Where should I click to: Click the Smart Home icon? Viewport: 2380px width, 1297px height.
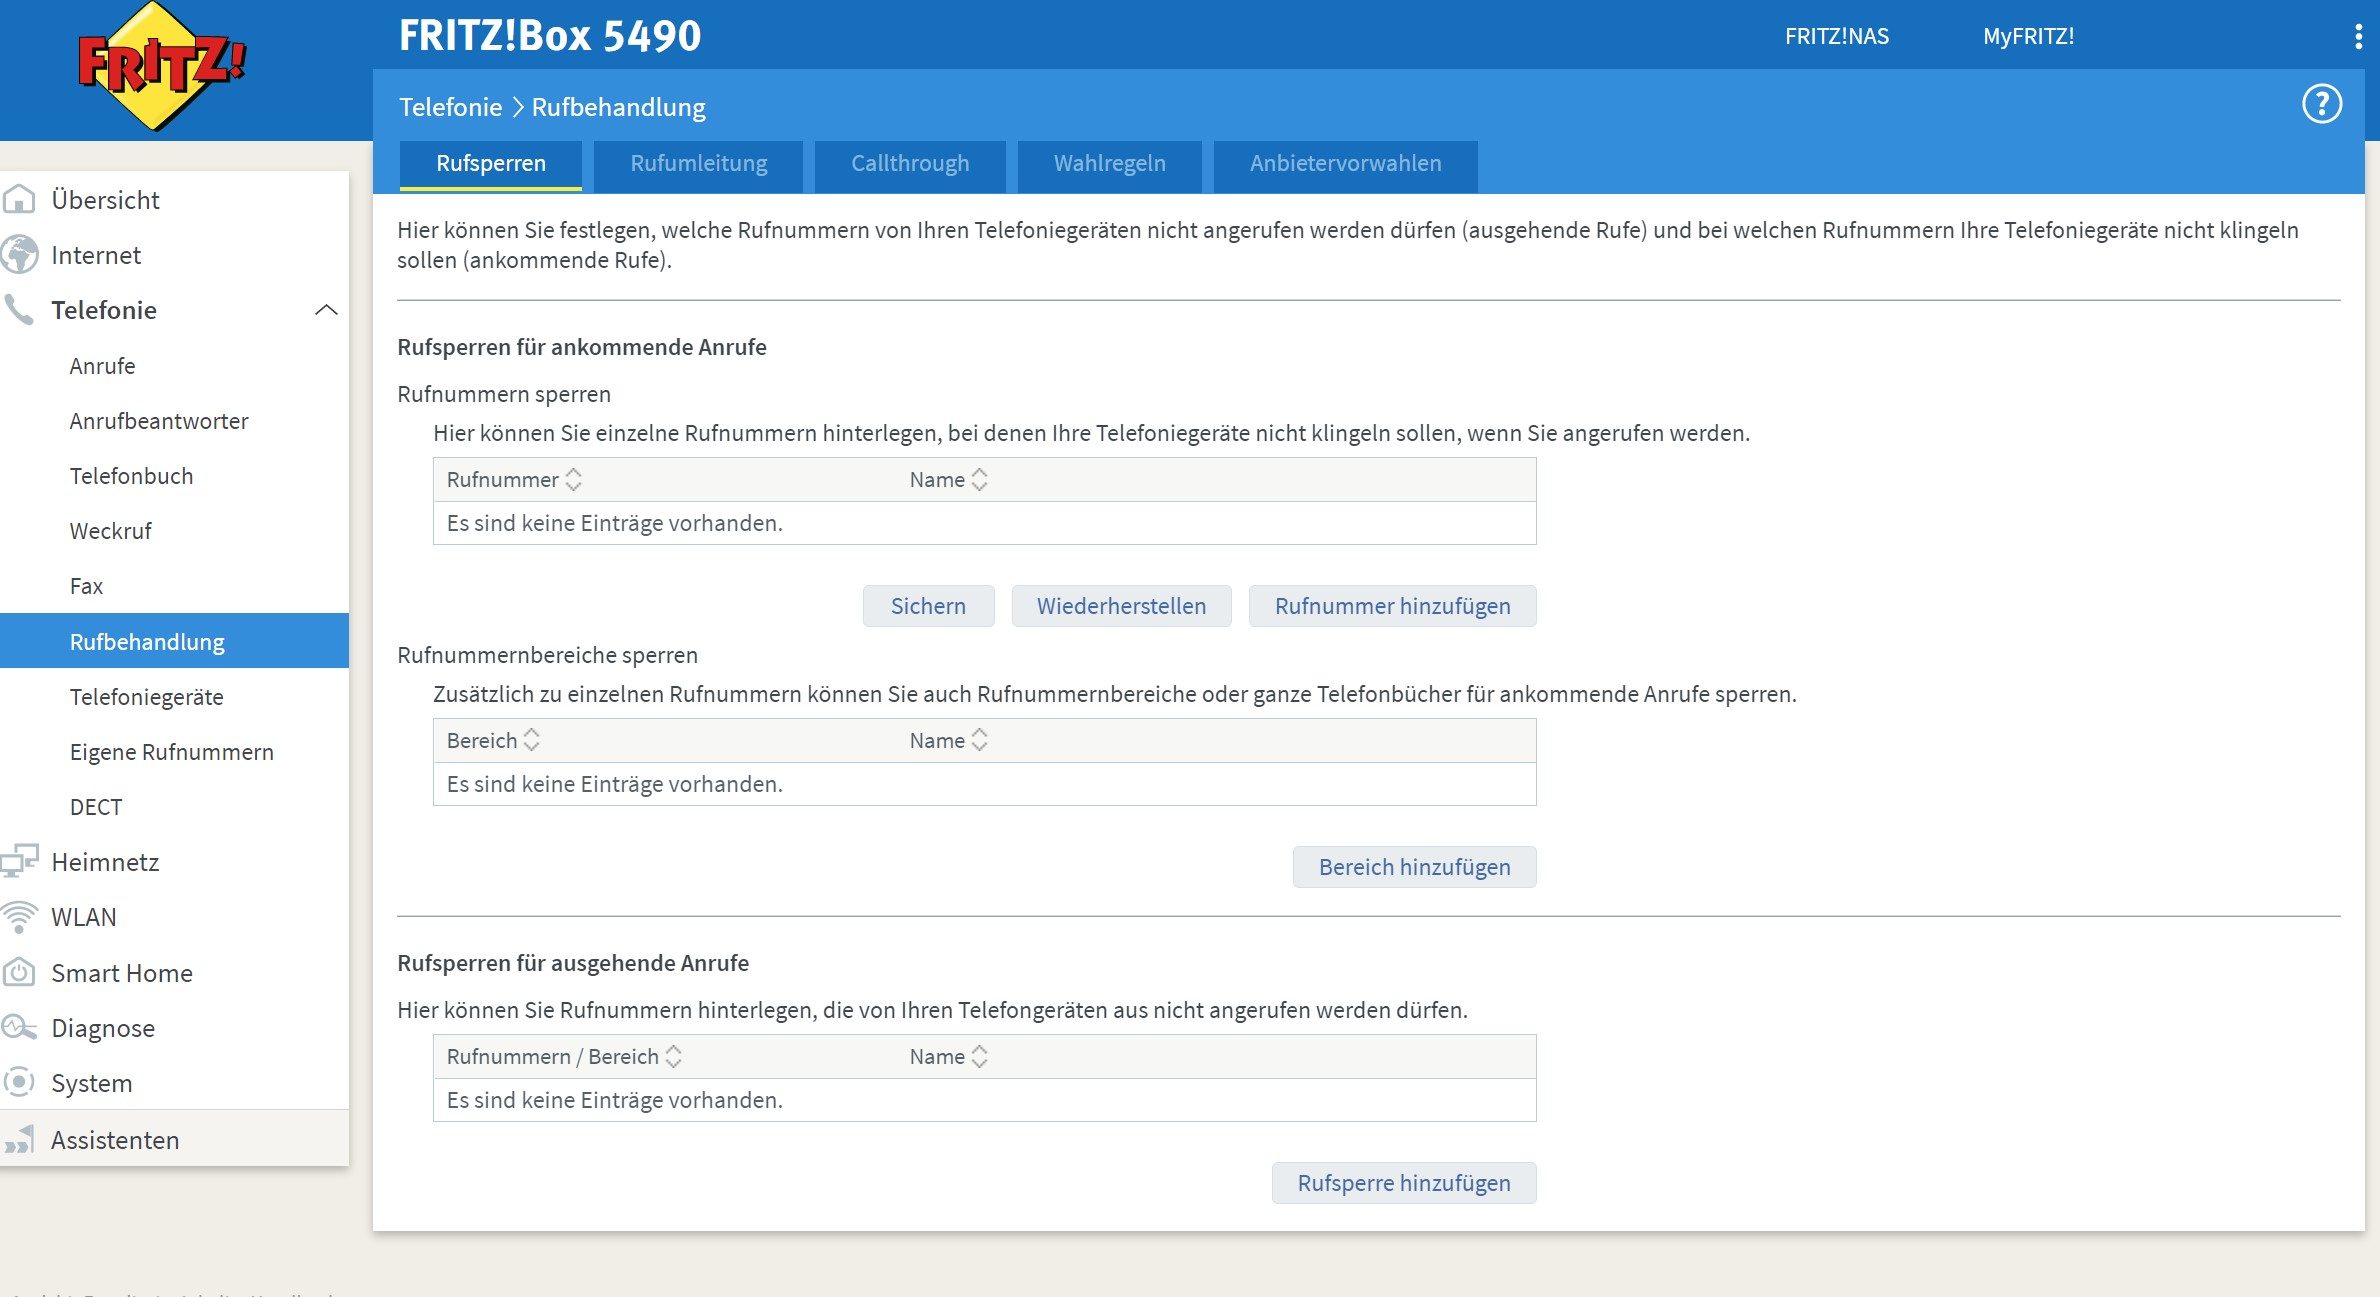pos(20,972)
